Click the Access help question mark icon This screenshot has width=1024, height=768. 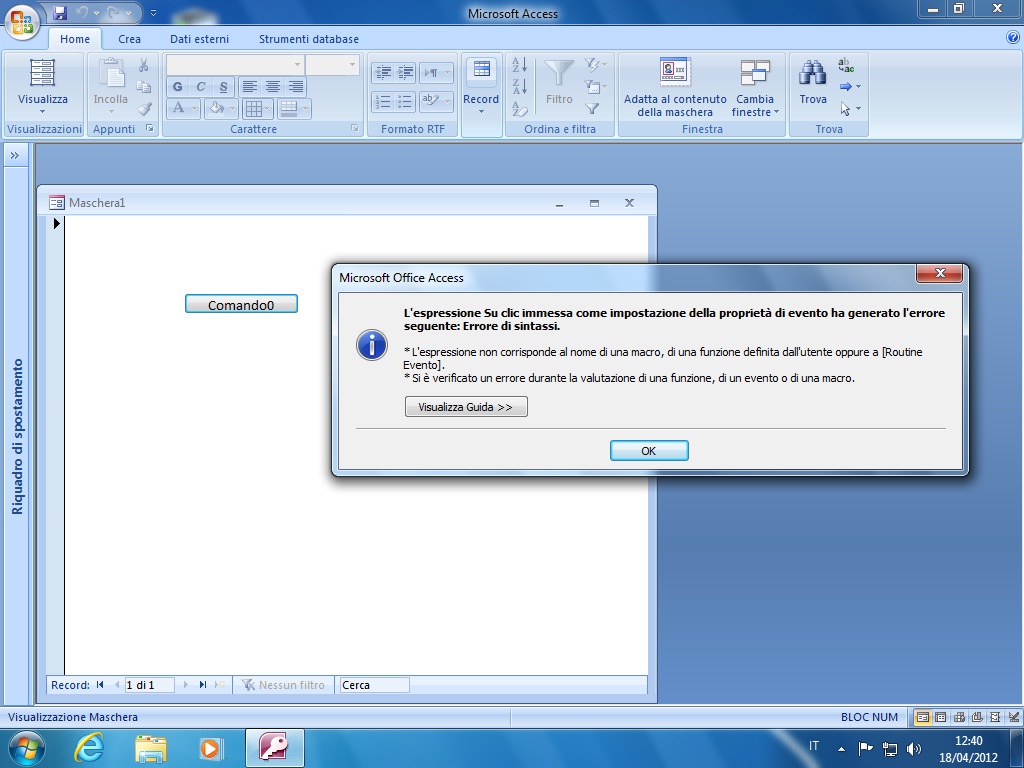click(x=1013, y=38)
